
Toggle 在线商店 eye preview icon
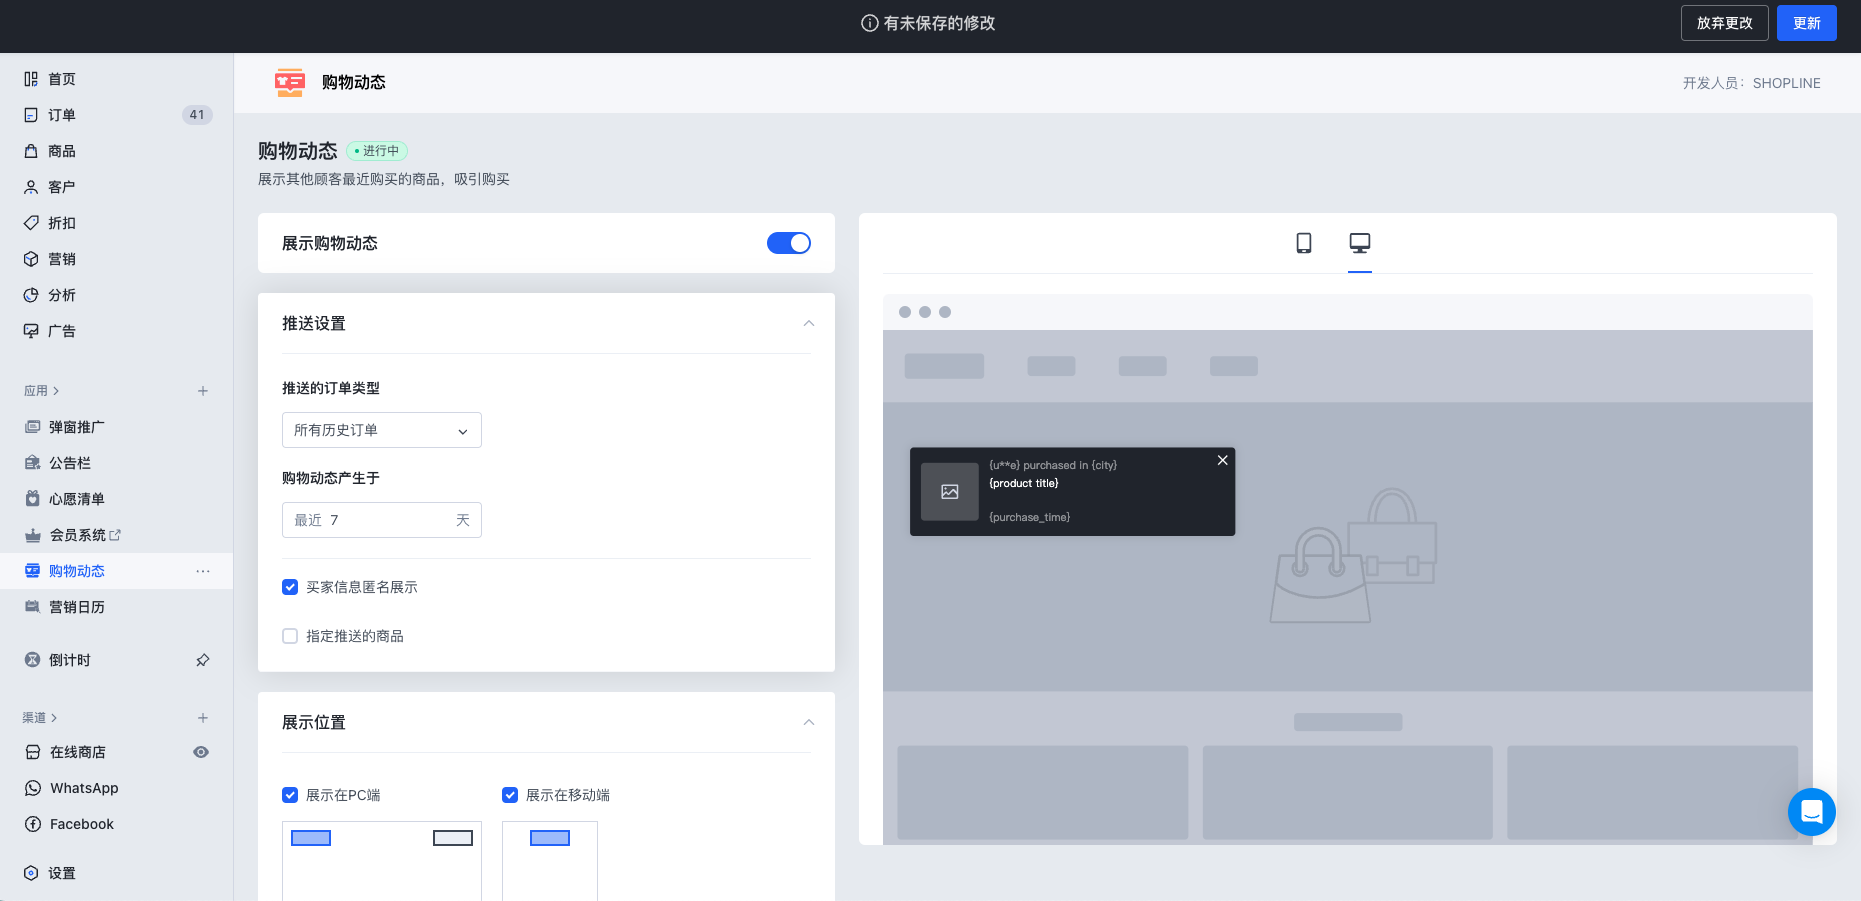[x=201, y=752]
